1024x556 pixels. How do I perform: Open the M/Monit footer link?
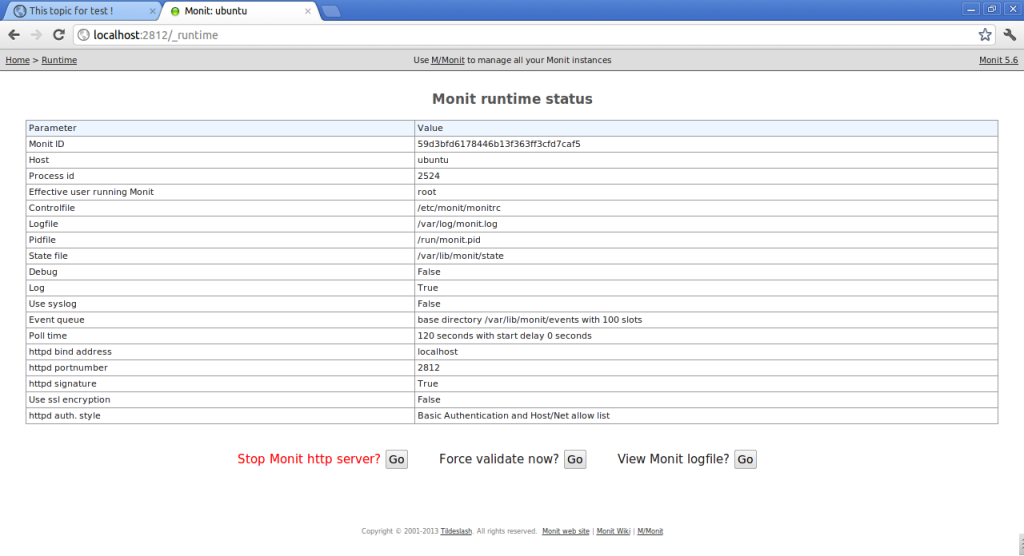[x=650, y=531]
